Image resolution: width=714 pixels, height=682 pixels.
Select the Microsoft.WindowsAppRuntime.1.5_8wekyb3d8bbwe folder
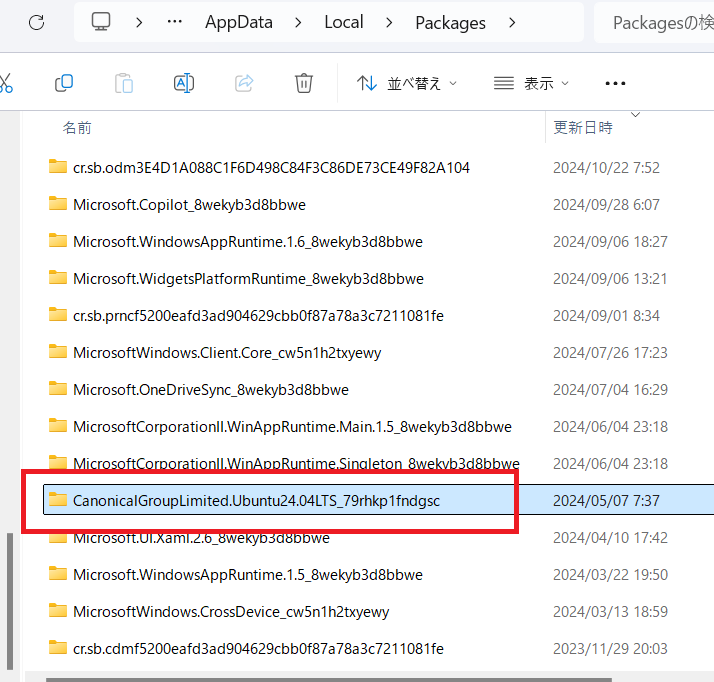click(248, 575)
